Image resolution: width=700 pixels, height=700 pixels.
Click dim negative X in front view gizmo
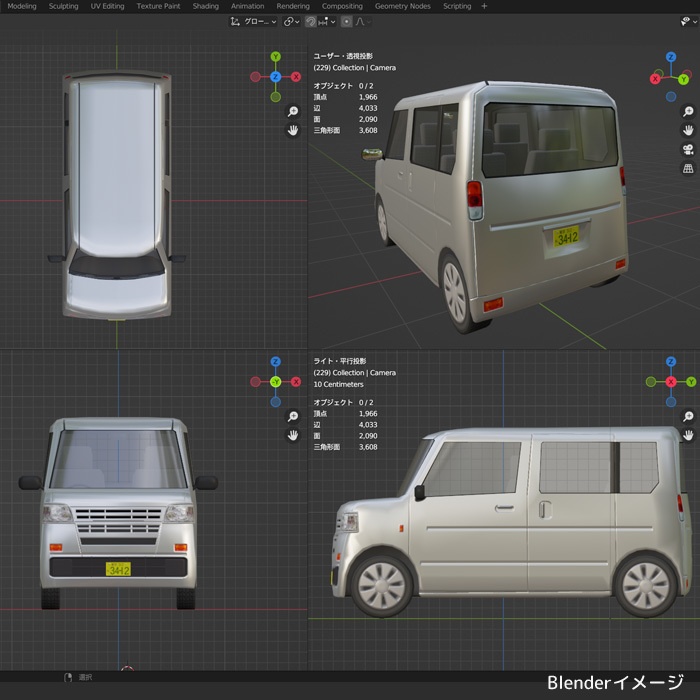pyautogui.click(x=255, y=382)
